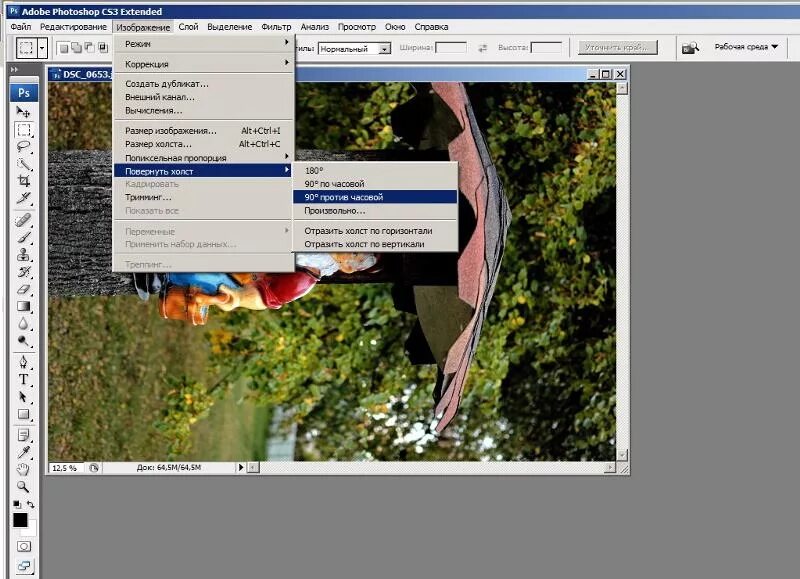This screenshot has width=800, height=579.
Task: Toggle Quick Mask mode
Action: pos(23,546)
